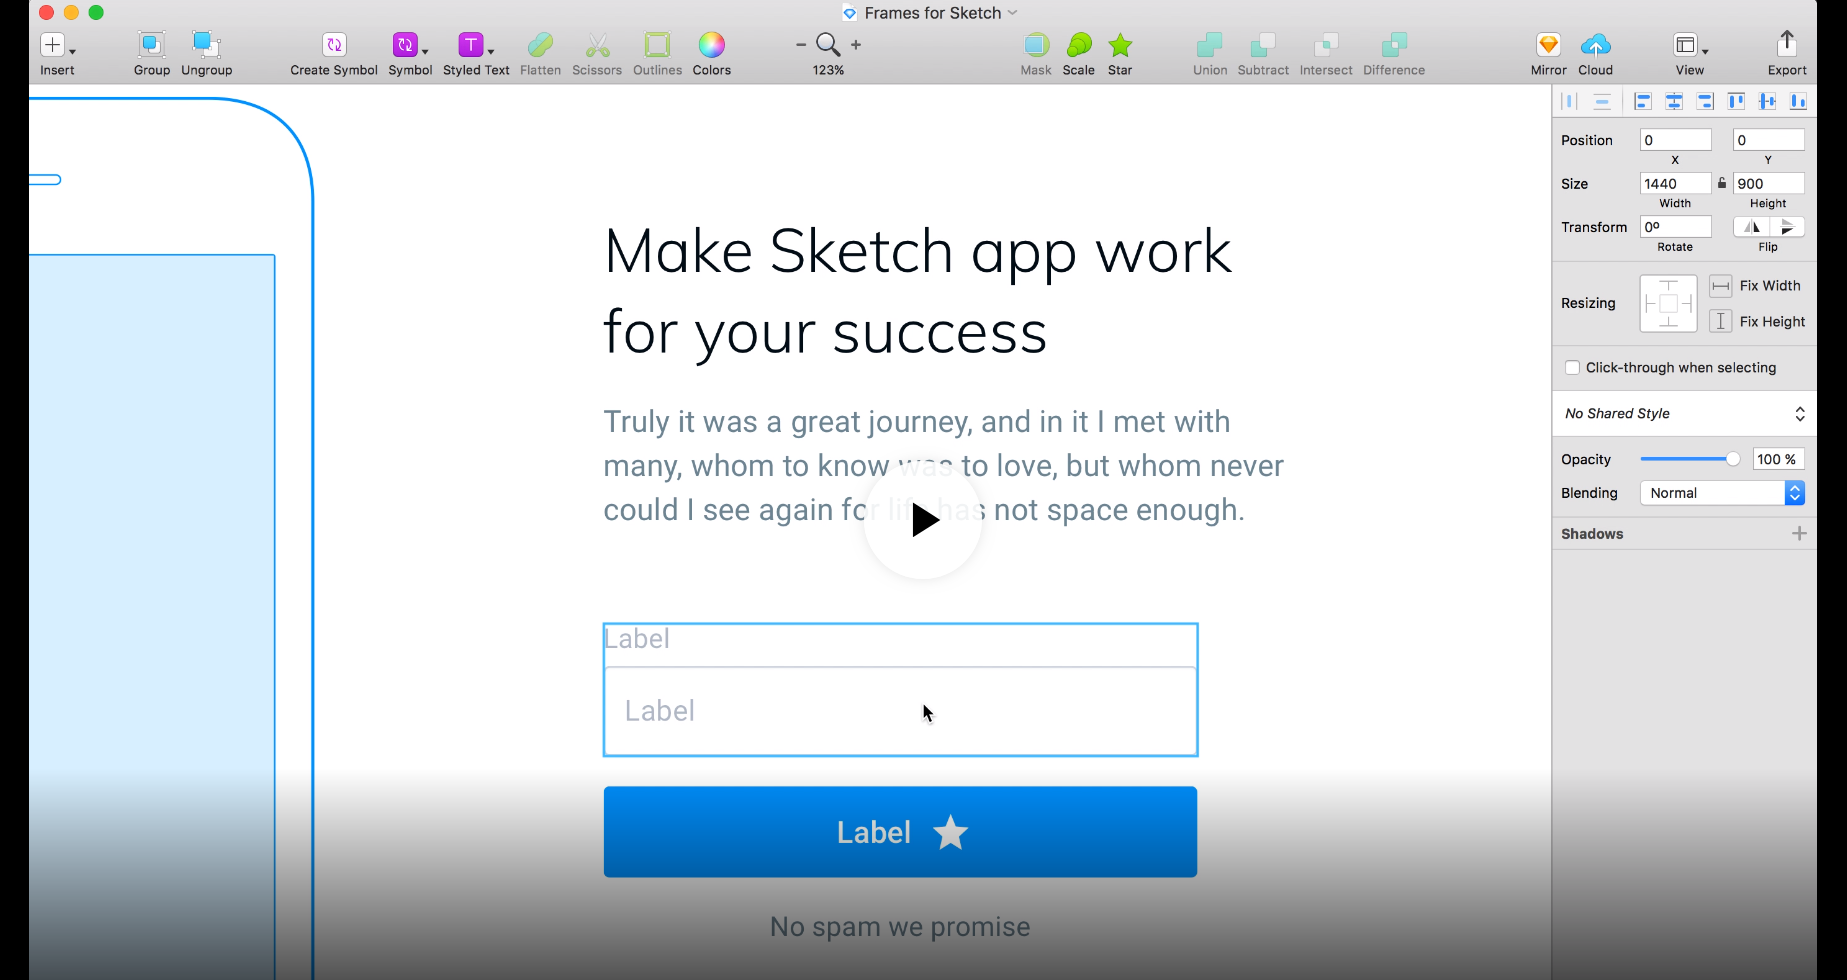Click the Width size field
The width and height of the screenshot is (1847, 980).
(x=1675, y=183)
